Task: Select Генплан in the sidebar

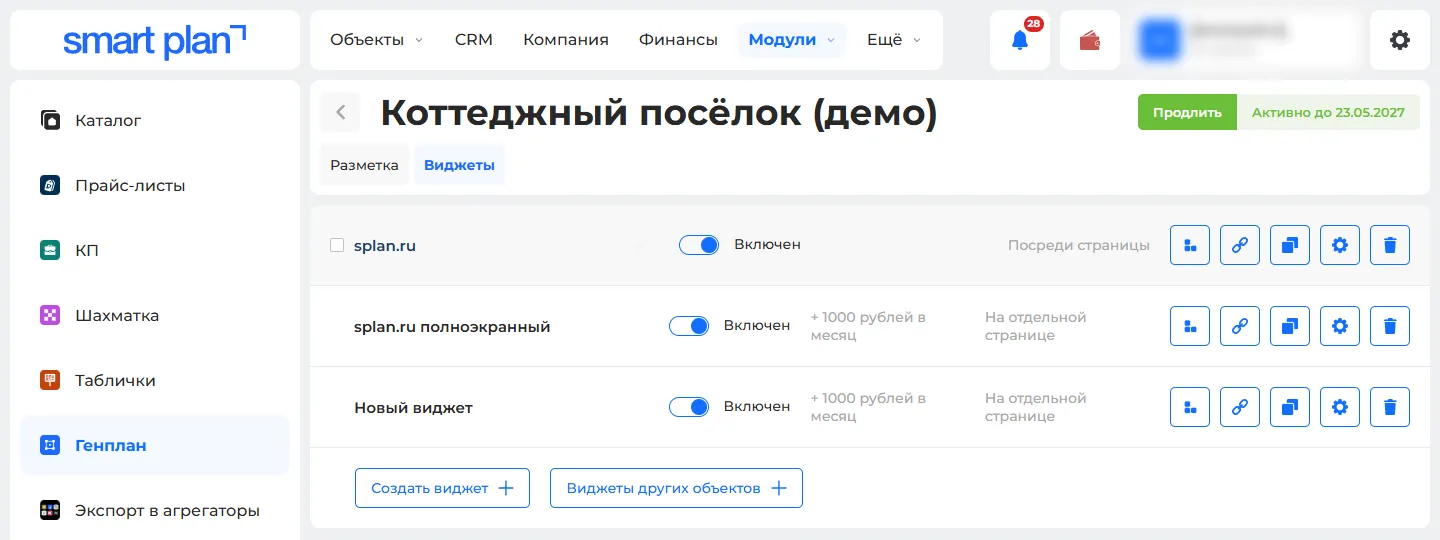Action: click(155, 445)
